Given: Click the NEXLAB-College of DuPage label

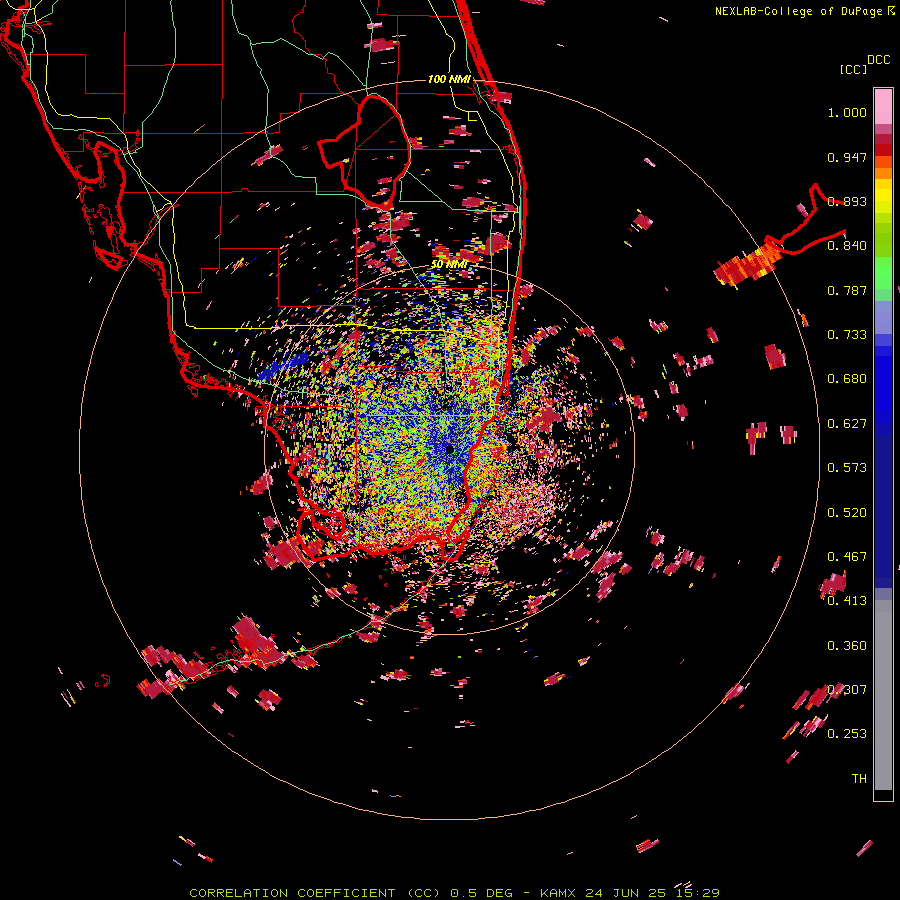Looking at the screenshot, I should (x=798, y=11).
